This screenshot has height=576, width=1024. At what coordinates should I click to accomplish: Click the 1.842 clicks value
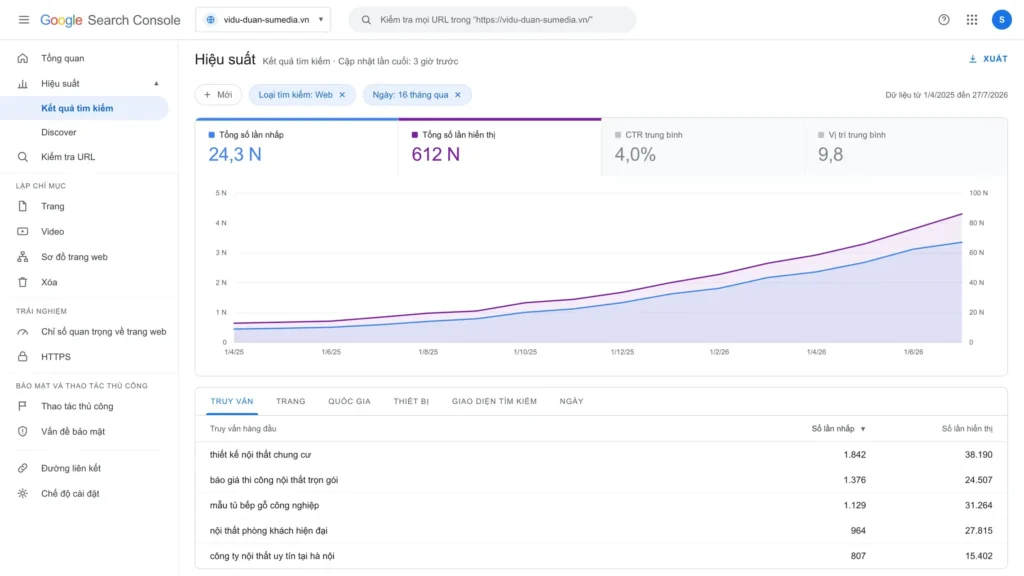tap(854, 455)
